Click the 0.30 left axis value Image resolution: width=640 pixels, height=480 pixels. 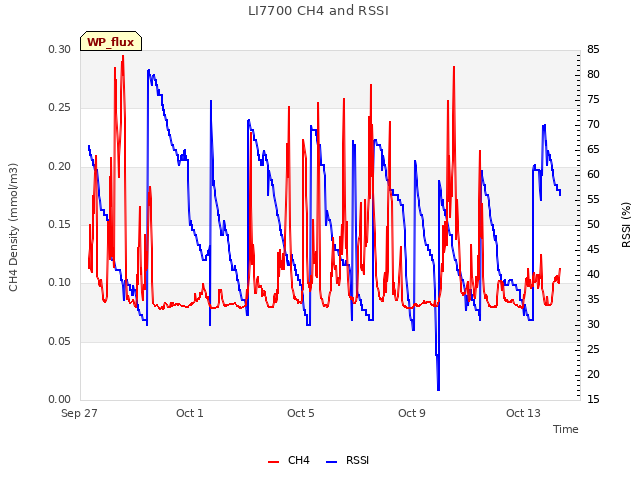[60, 49]
